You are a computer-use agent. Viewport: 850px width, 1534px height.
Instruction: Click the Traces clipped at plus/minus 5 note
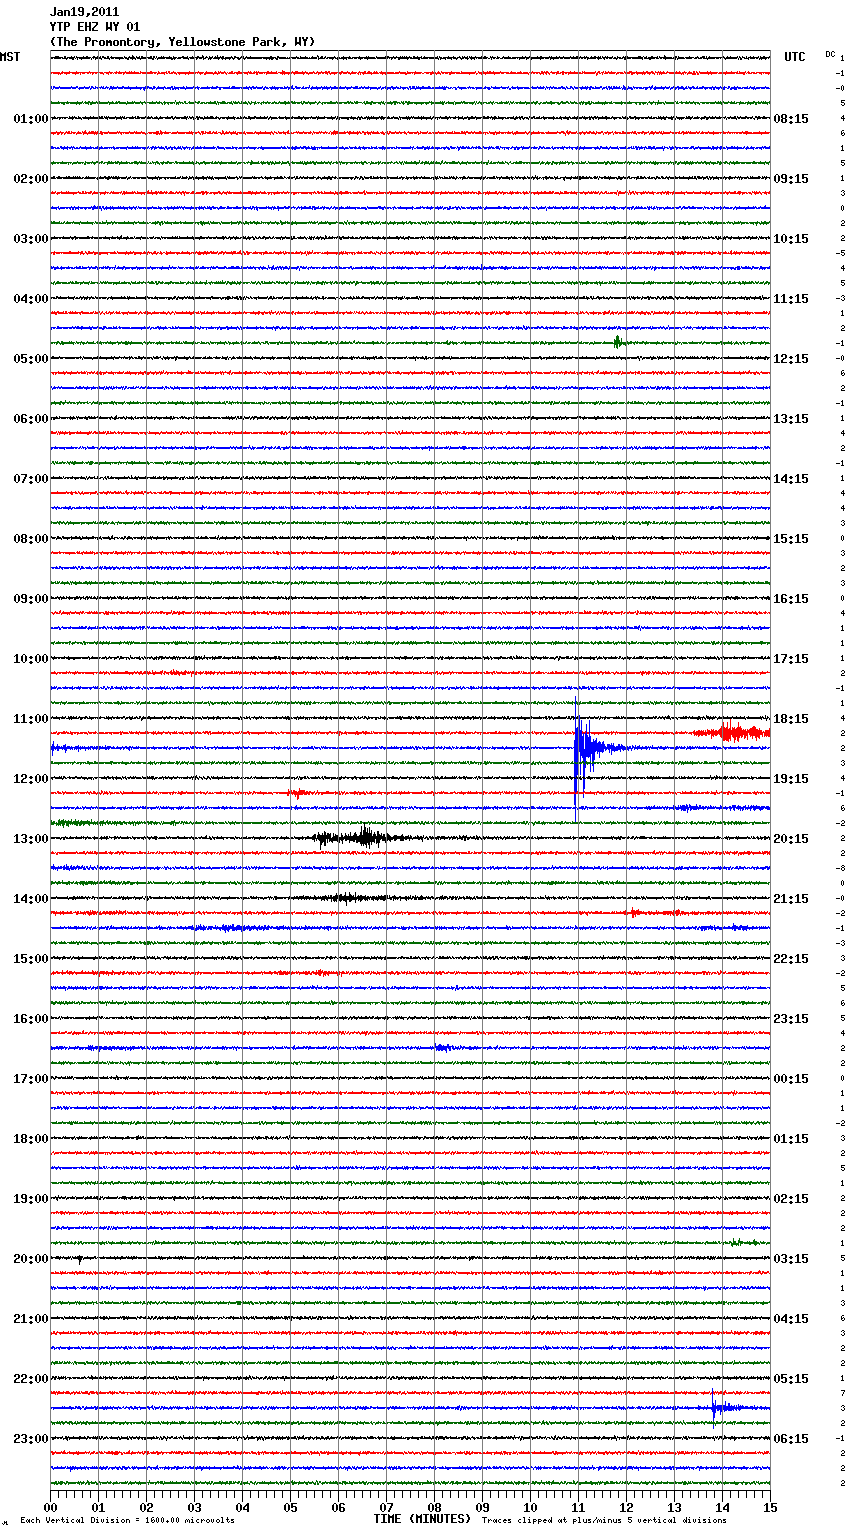click(604, 1520)
